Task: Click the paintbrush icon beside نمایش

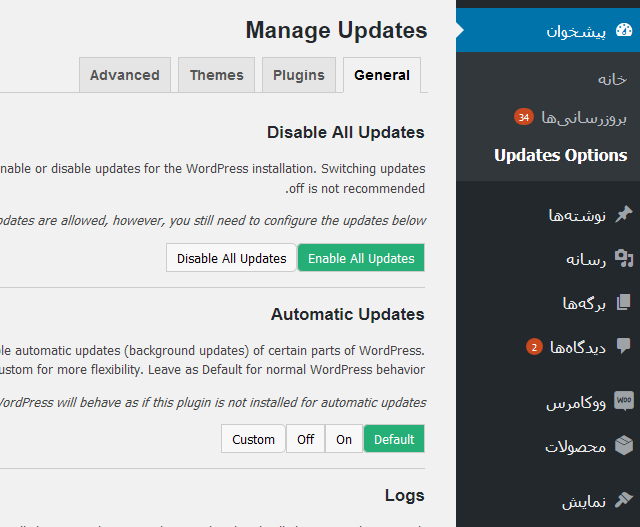Action: (x=624, y=500)
